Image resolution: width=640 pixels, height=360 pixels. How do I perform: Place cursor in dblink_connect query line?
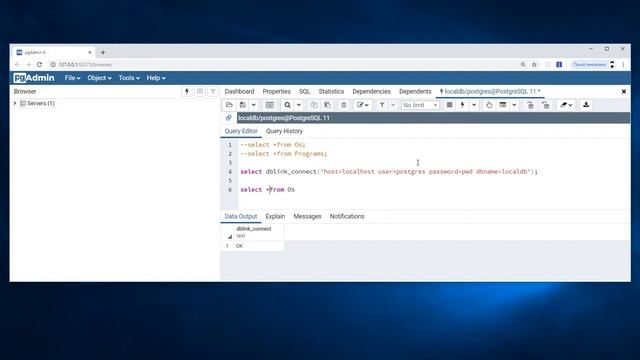[x=389, y=172]
